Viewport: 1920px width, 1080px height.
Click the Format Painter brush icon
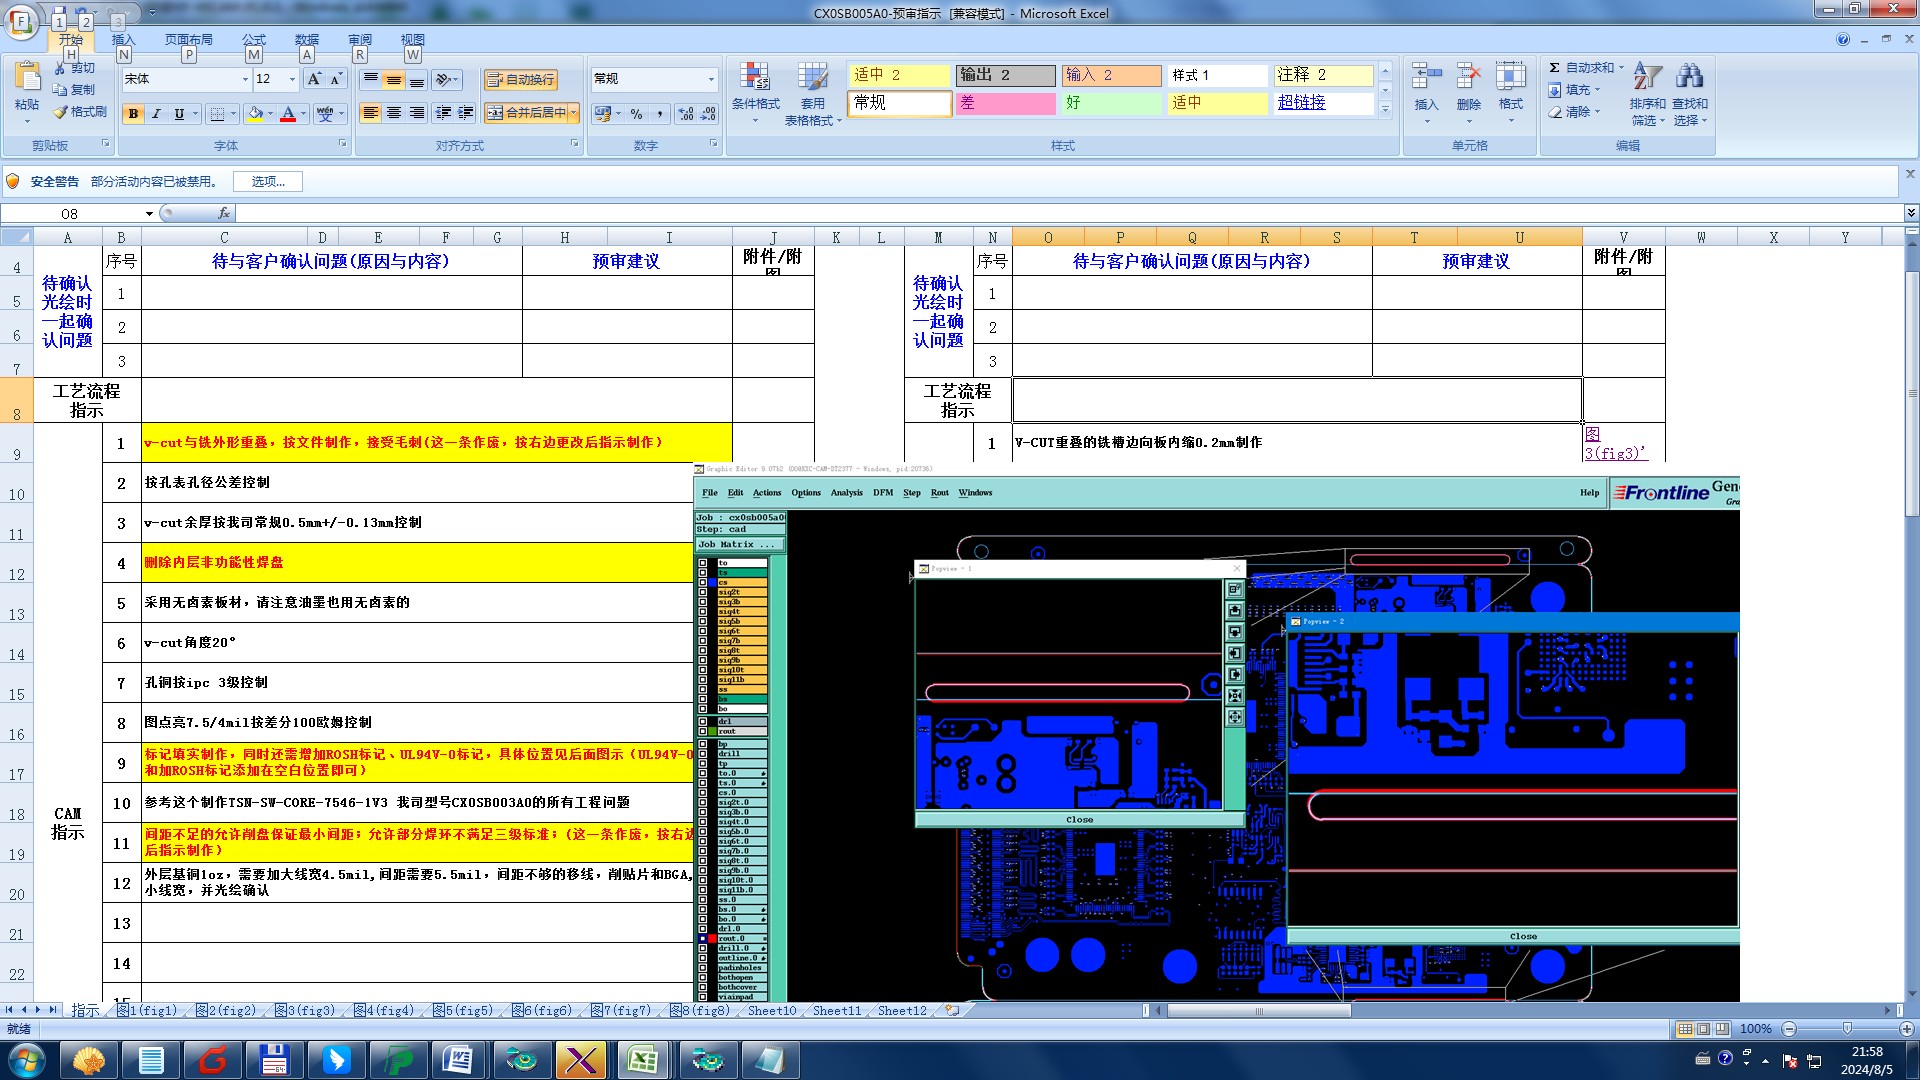(61, 112)
